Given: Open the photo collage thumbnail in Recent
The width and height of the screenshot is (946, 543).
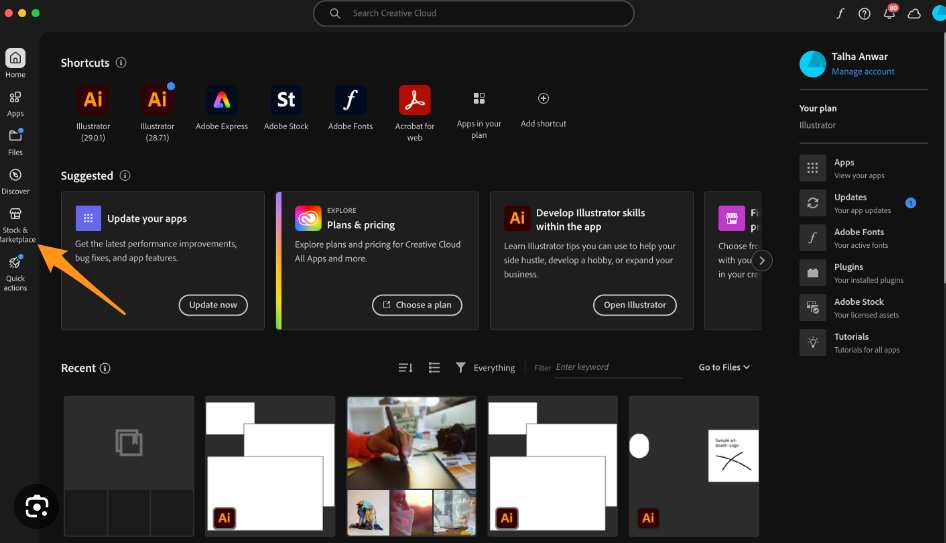Looking at the screenshot, I should (411, 466).
